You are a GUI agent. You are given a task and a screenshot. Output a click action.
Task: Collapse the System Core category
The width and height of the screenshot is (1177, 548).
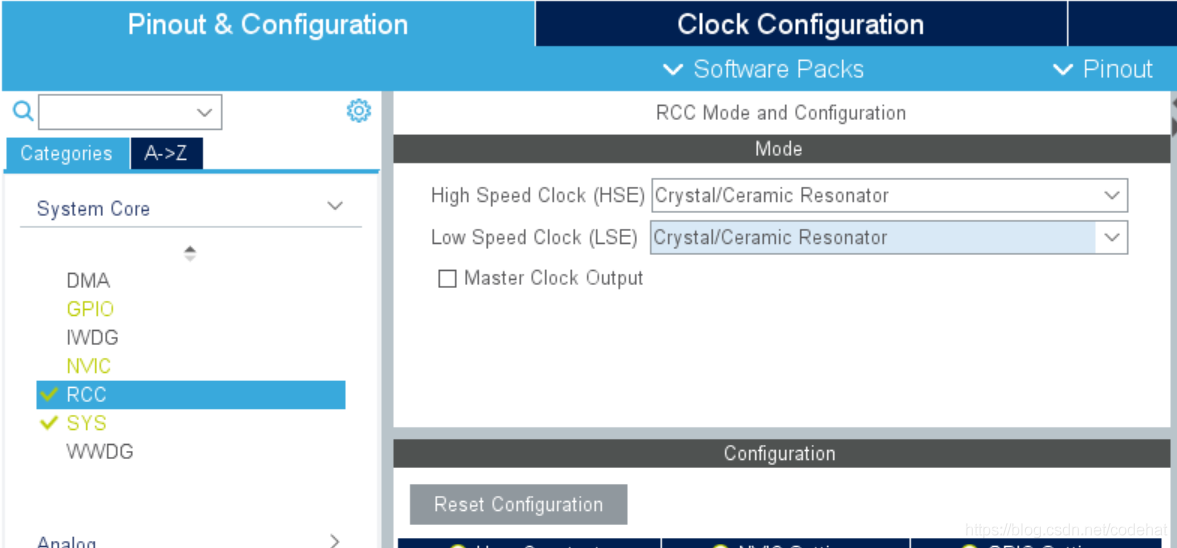point(335,206)
